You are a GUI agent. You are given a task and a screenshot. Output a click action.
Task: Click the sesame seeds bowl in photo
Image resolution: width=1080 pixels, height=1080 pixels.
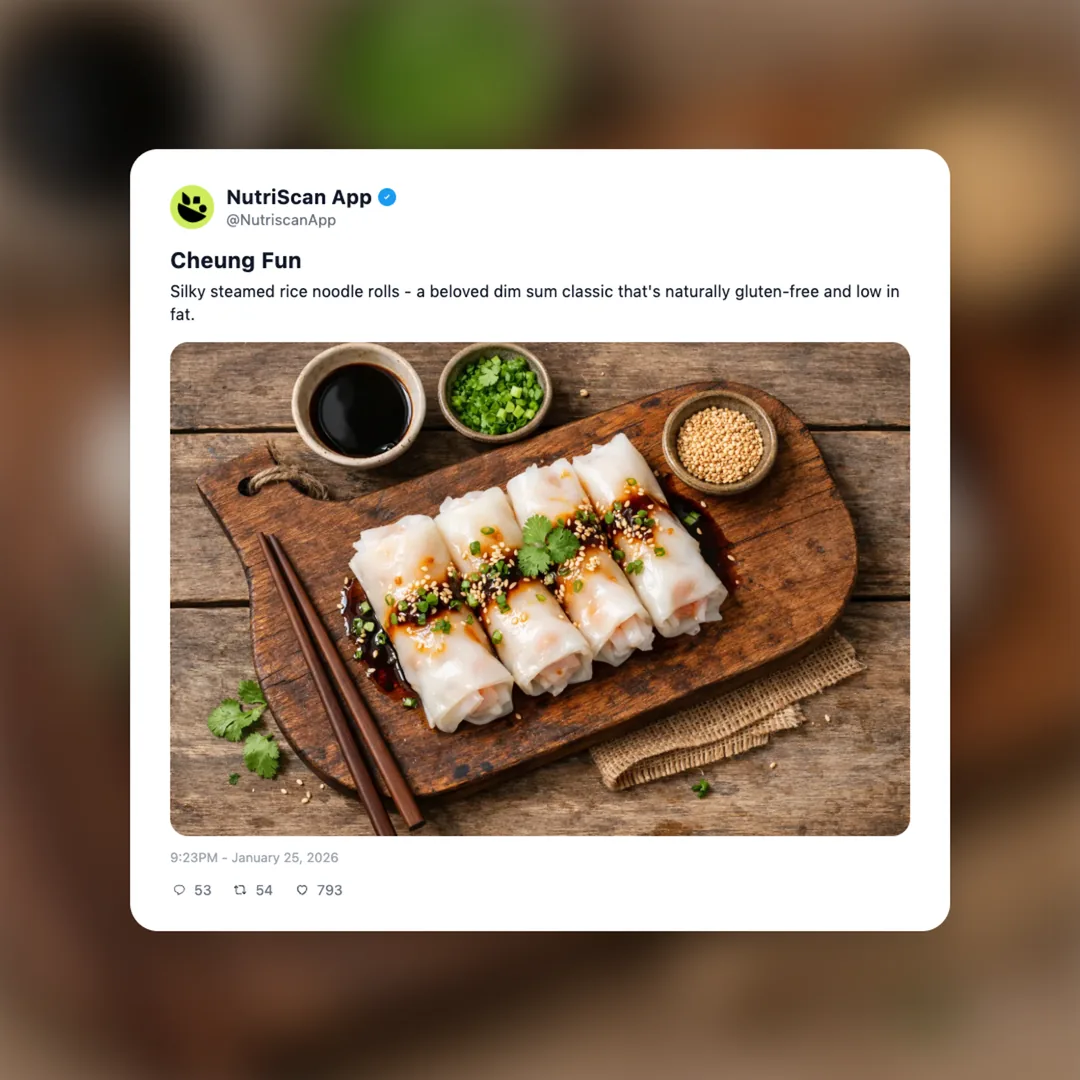pyautogui.click(x=720, y=443)
